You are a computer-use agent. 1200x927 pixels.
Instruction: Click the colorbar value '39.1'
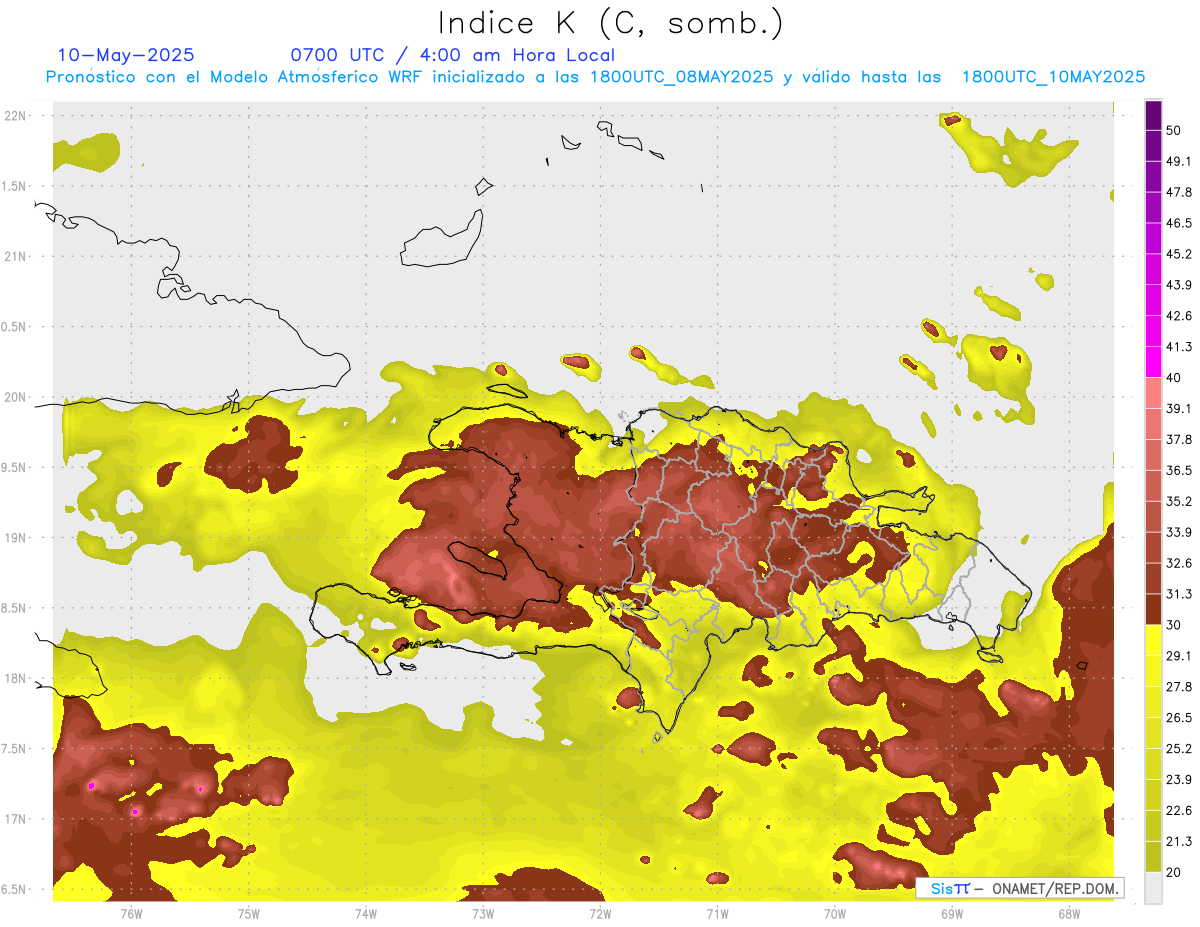(1178, 409)
